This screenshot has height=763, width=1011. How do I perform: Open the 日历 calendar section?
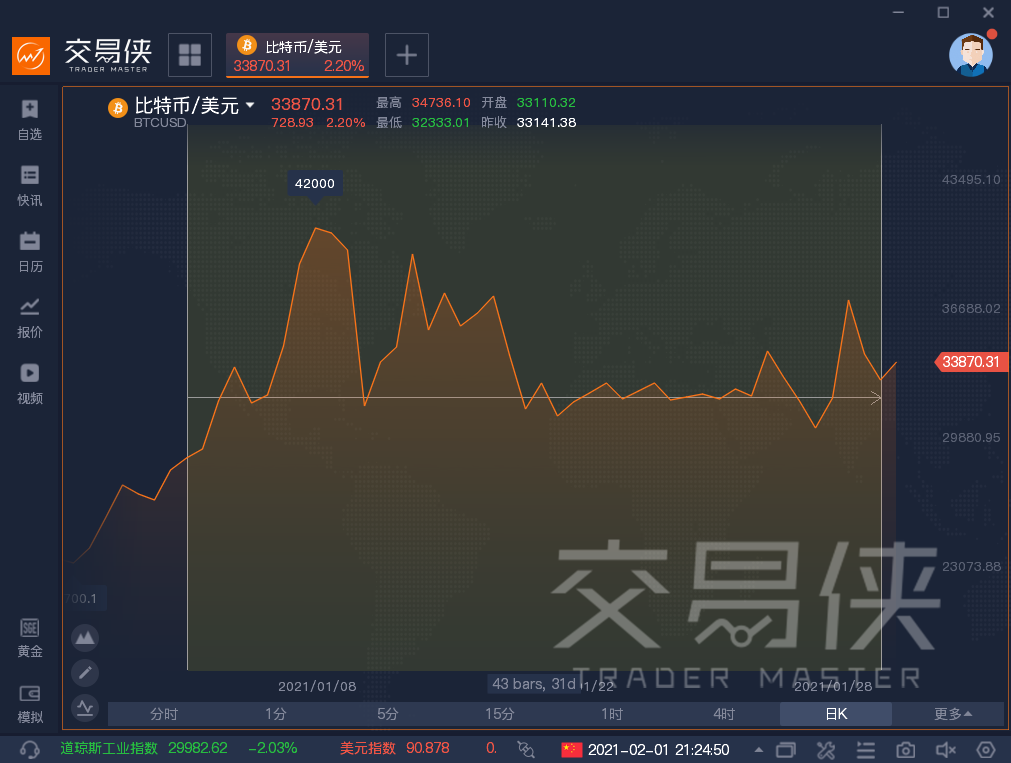(x=30, y=252)
